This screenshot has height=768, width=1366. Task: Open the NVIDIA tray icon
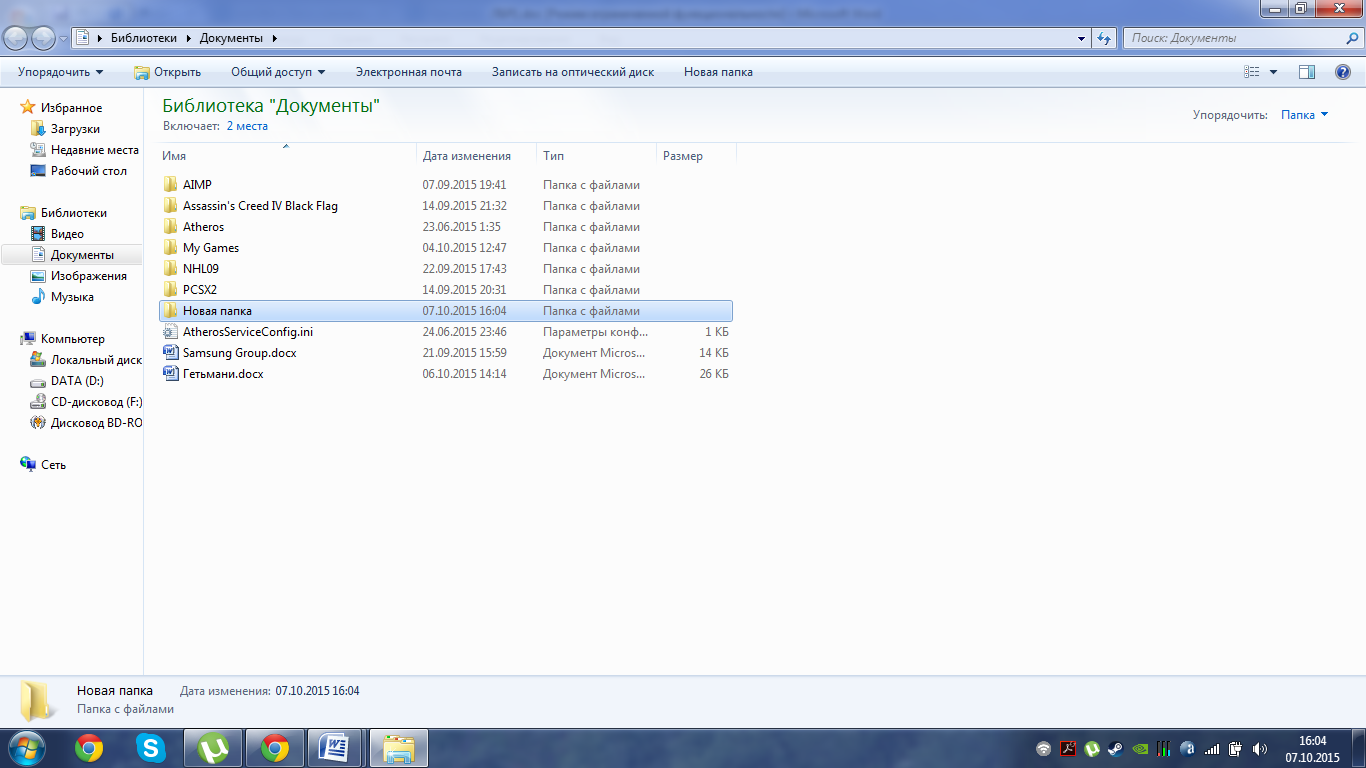coord(1139,748)
